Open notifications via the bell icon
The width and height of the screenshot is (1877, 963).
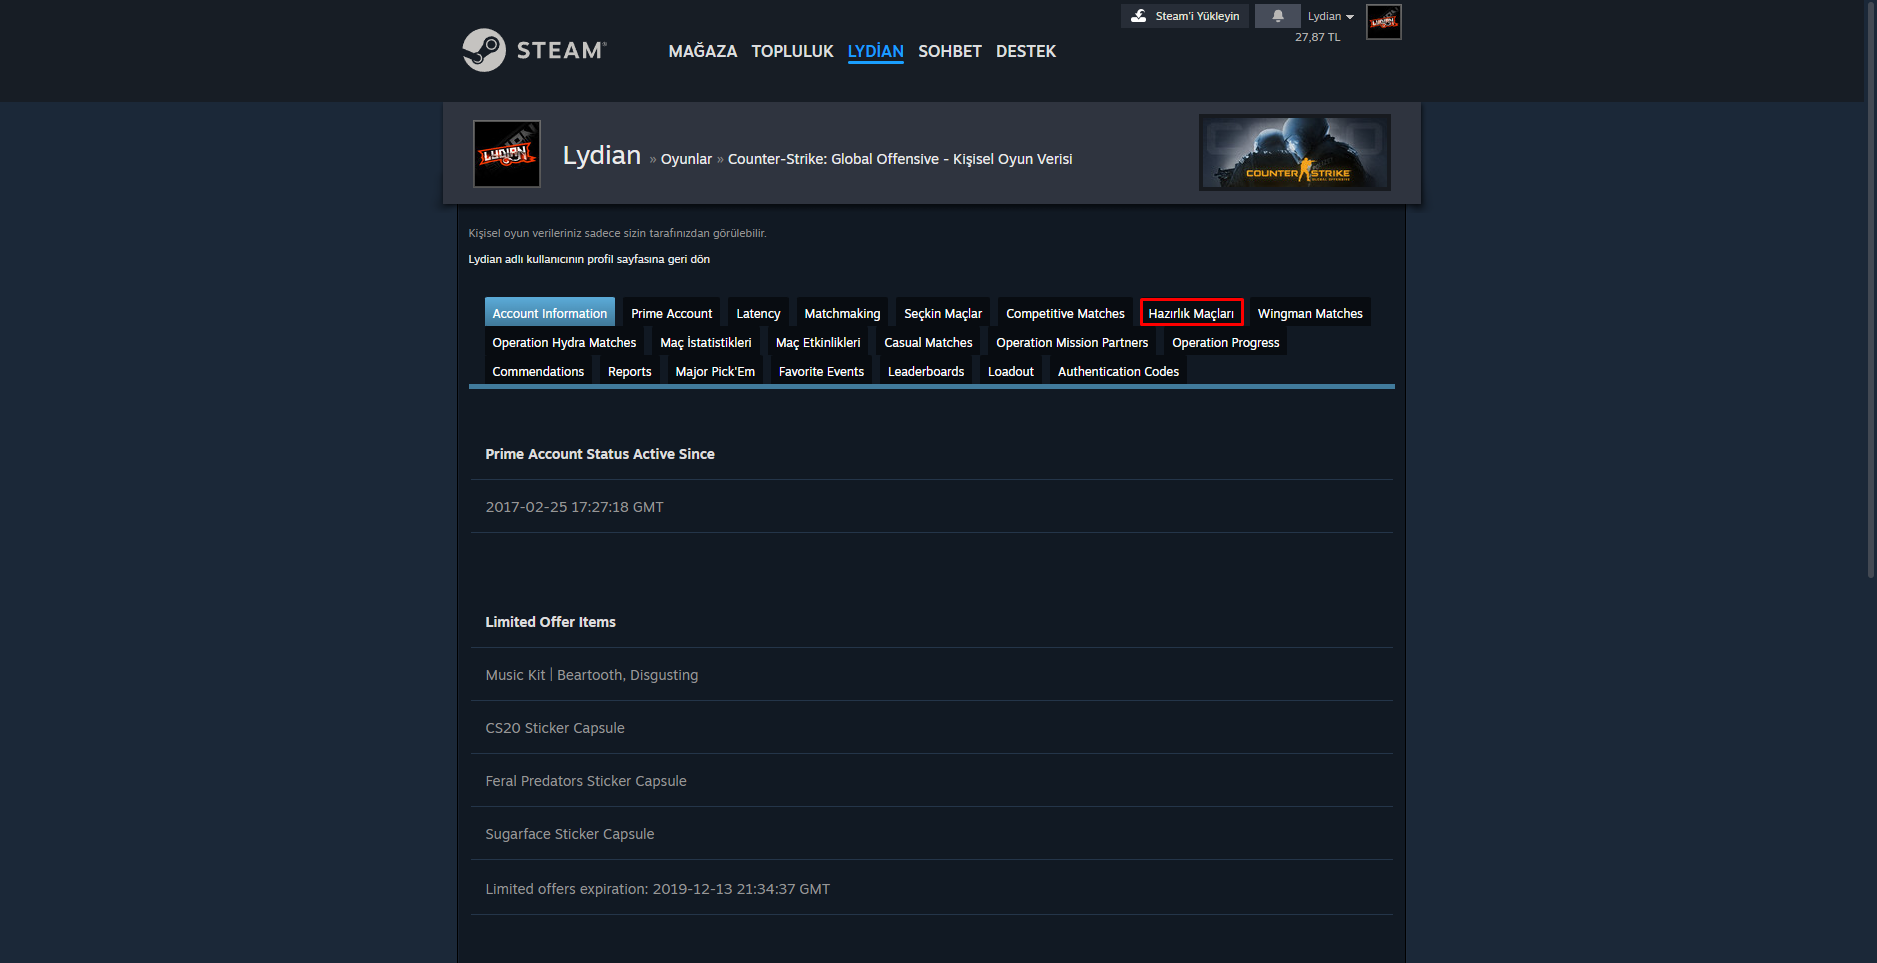1277,16
